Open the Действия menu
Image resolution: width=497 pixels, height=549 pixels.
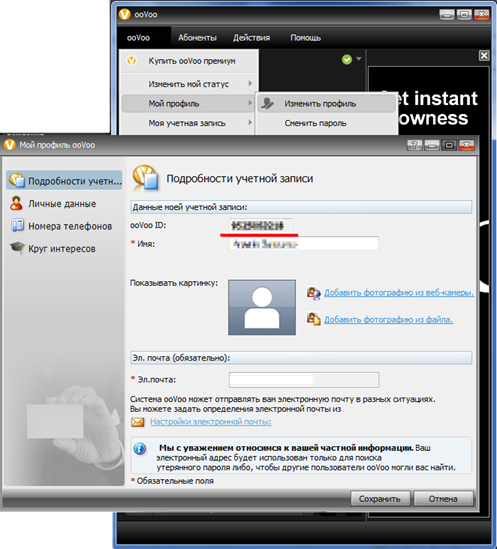tap(251, 38)
